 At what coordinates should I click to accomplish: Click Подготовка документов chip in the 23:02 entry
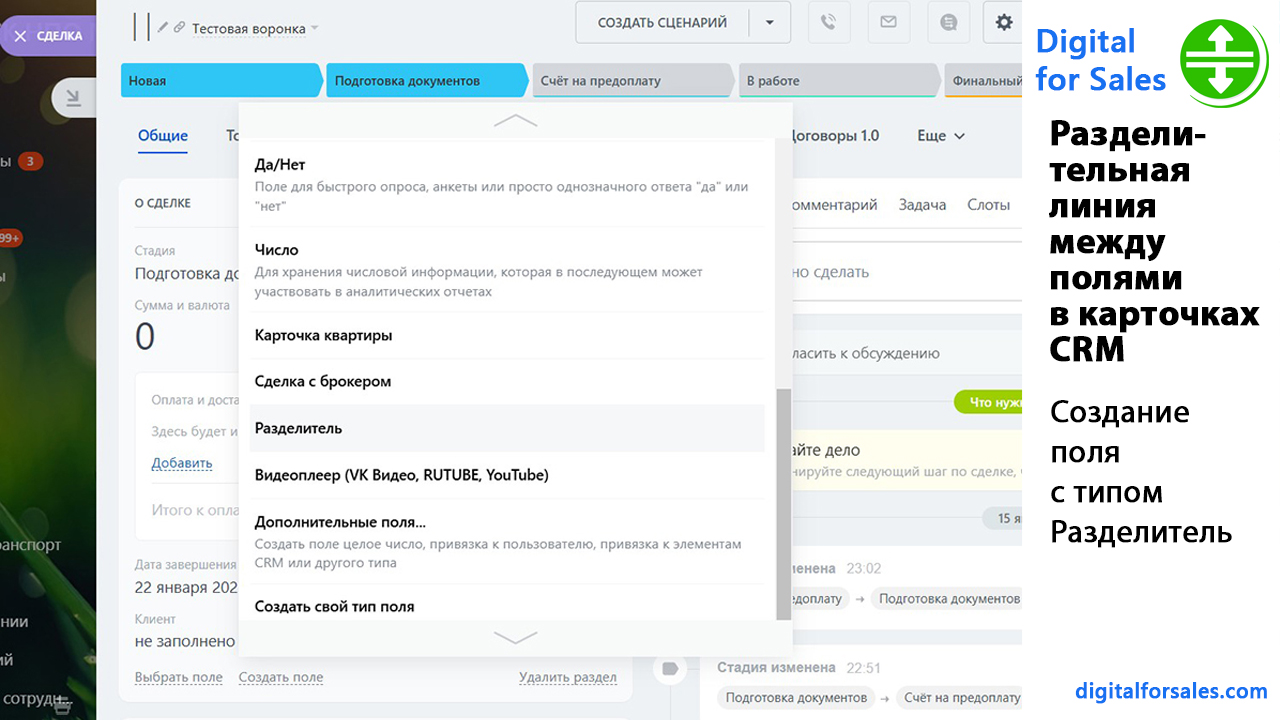click(946, 598)
